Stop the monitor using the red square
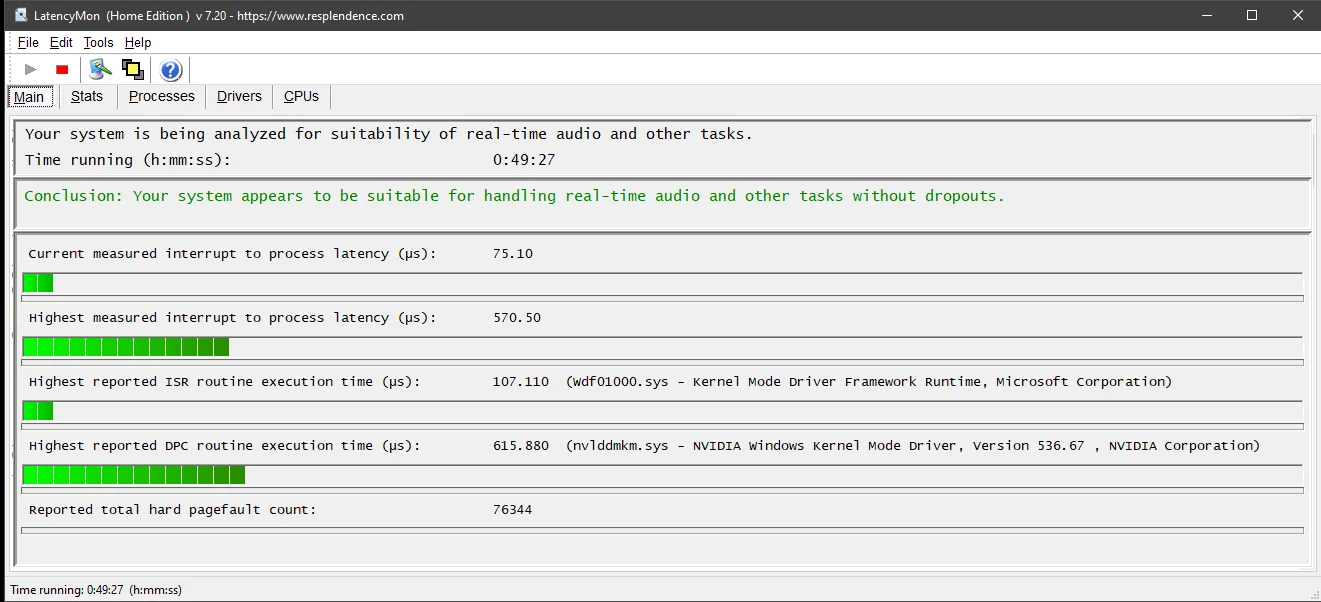 [x=62, y=69]
